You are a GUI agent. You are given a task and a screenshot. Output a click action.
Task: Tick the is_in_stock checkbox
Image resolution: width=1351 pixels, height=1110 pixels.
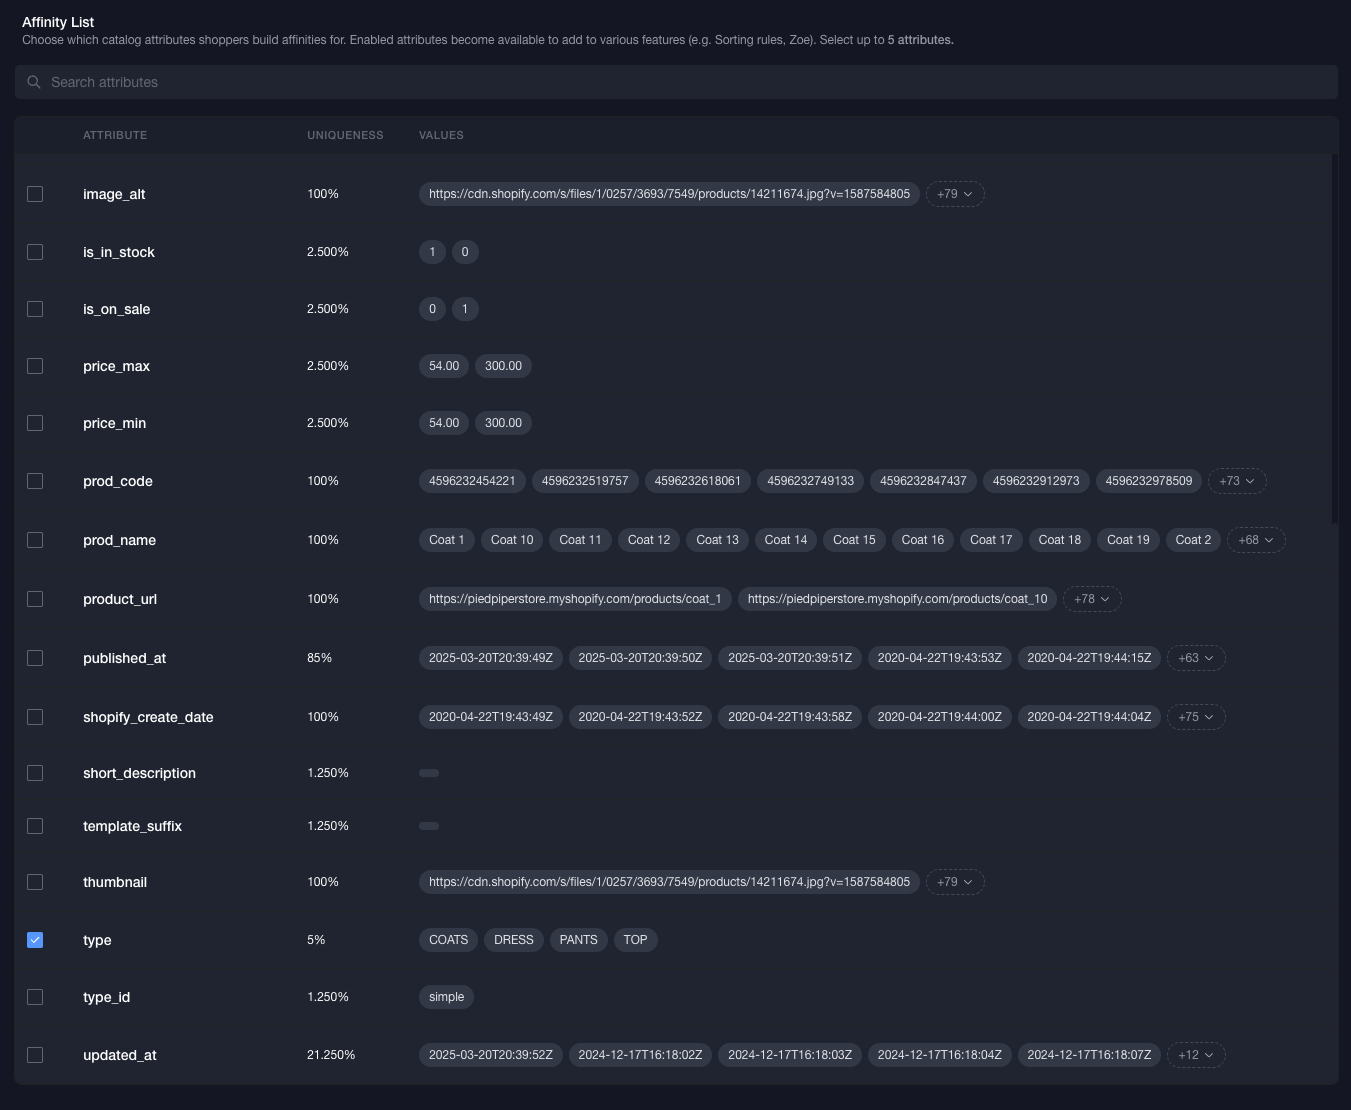pos(35,252)
